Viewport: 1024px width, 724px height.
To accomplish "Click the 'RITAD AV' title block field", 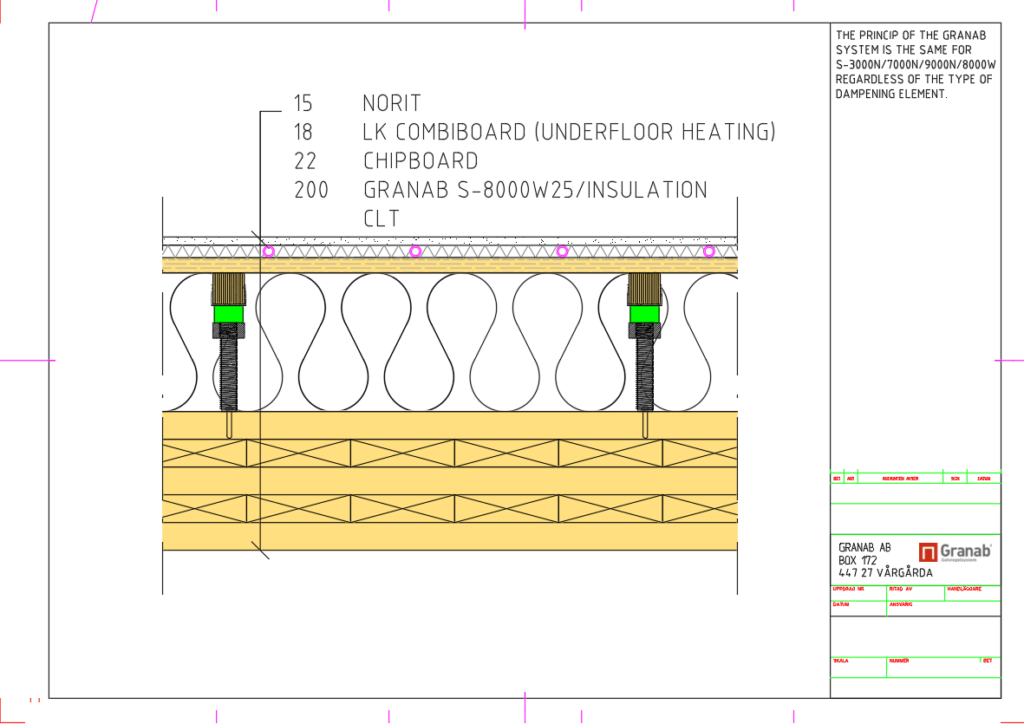I will pos(915,593).
